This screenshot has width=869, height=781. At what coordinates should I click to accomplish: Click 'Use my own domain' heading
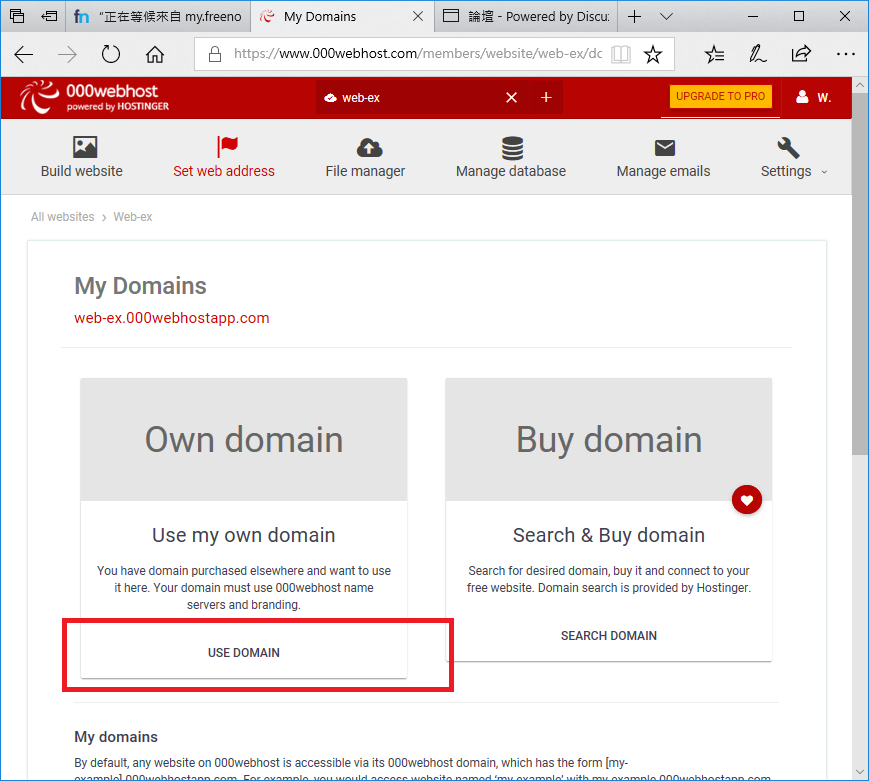click(x=244, y=535)
